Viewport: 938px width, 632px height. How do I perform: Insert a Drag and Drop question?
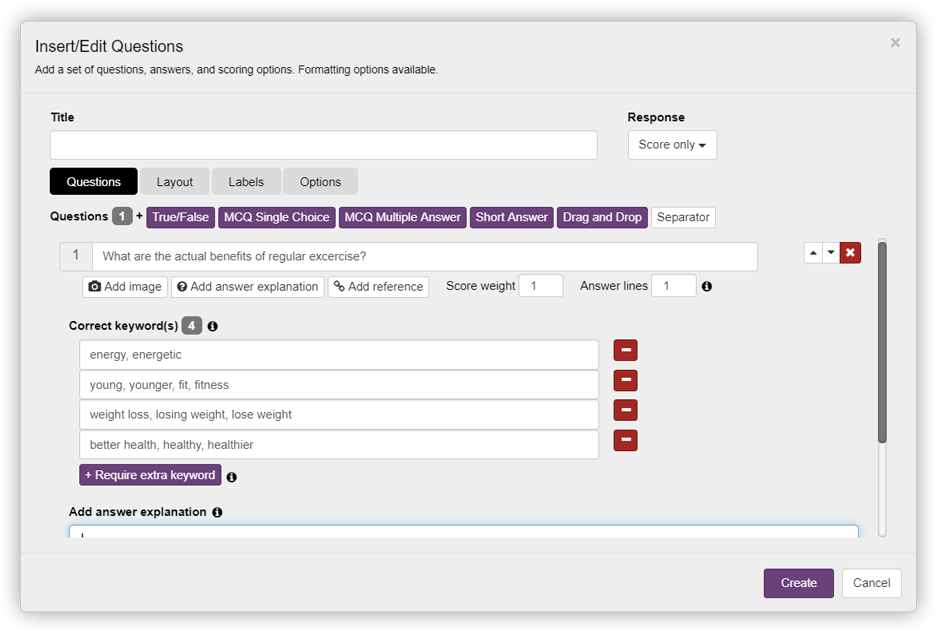pos(602,217)
